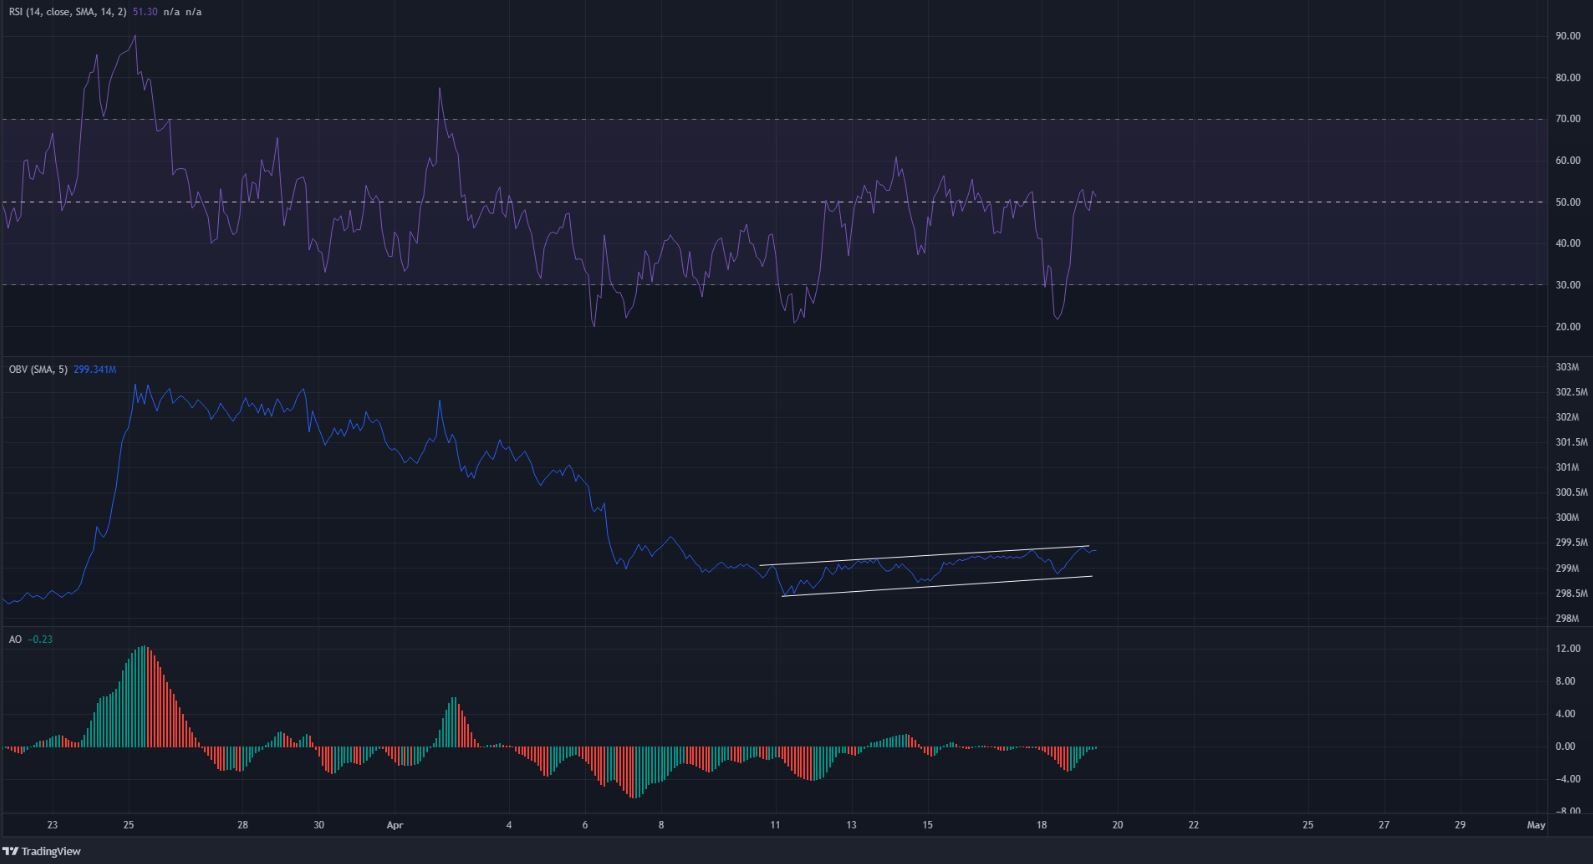Click the 90.00 label on RSI scale
This screenshot has width=1593, height=864.
click(x=1567, y=36)
